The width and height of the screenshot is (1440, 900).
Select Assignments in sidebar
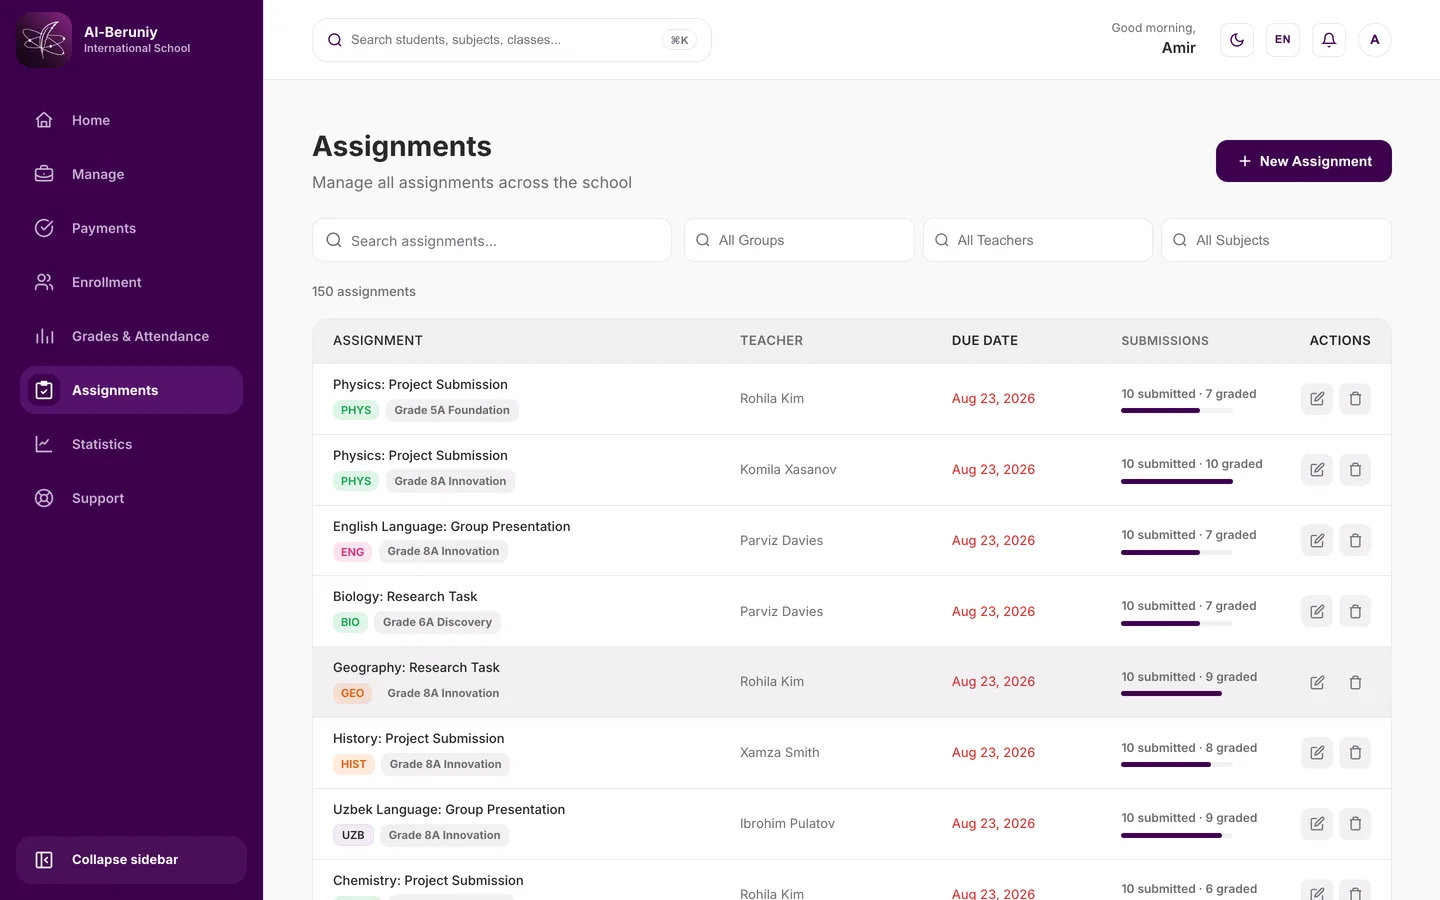tap(131, 390)
